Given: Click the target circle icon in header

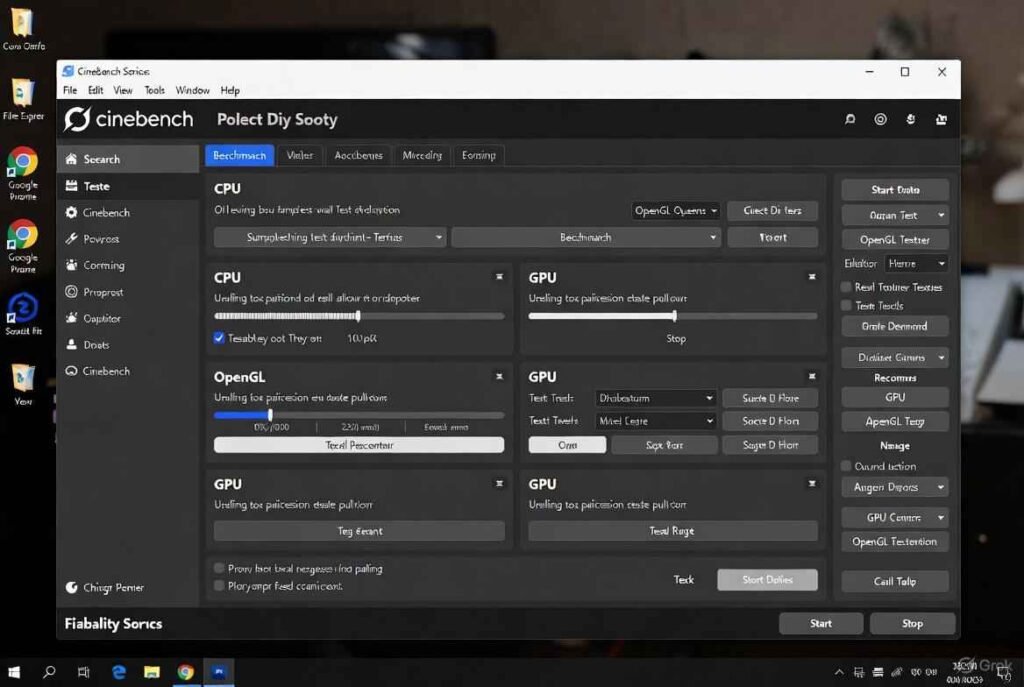Looking at the screenshot, I should pyautogui.click(x=880, y=119).
